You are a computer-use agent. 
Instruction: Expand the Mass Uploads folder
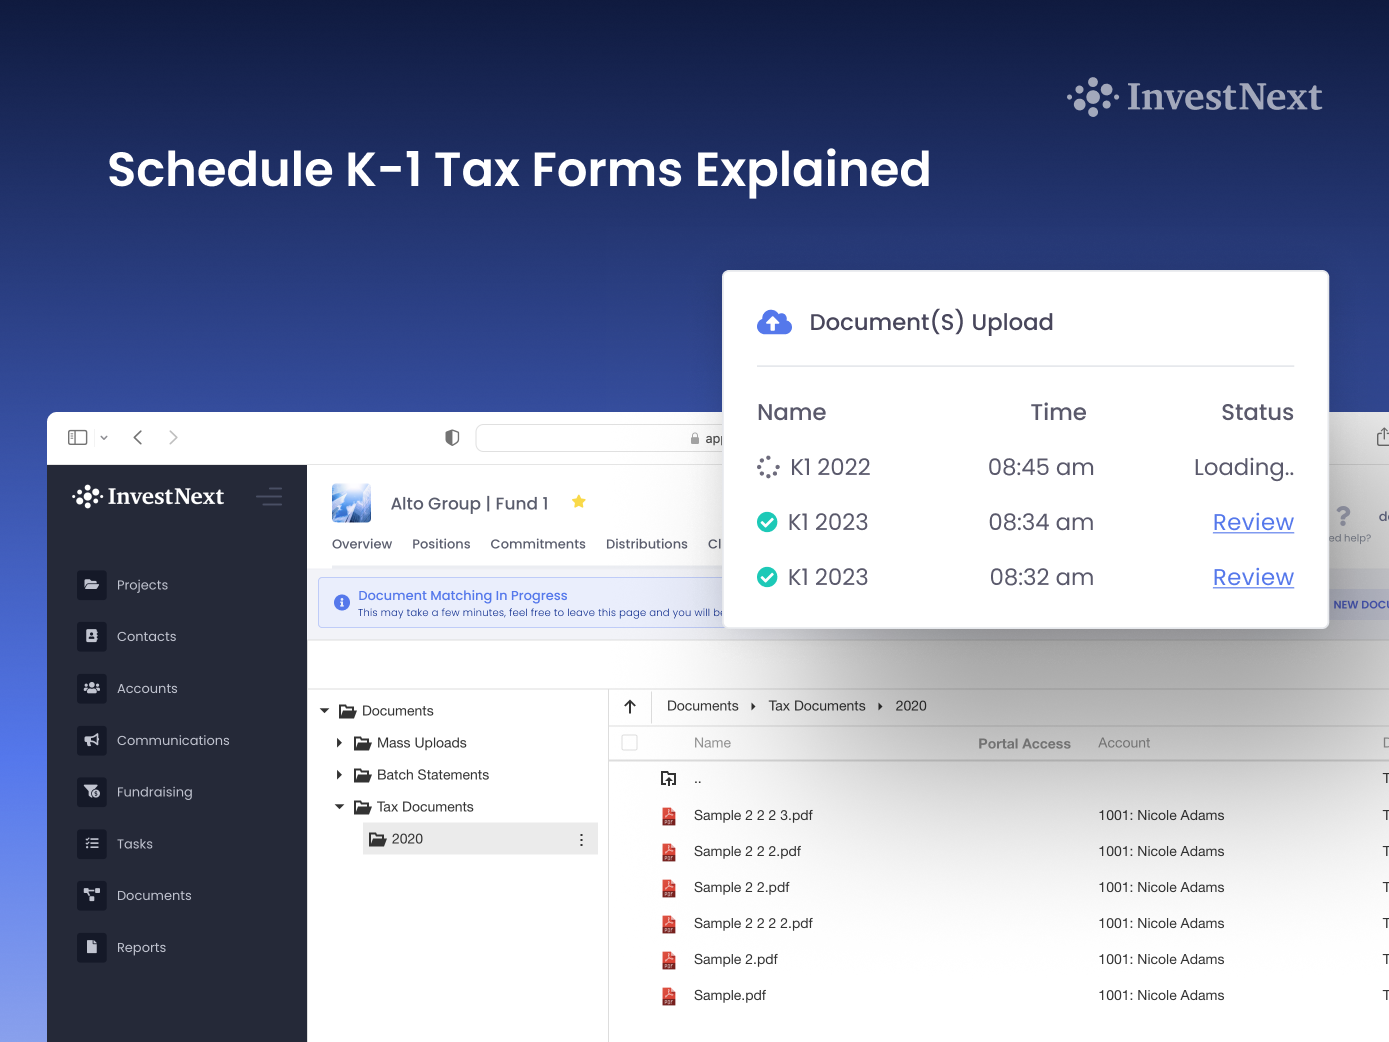click(x=339, y=743)
